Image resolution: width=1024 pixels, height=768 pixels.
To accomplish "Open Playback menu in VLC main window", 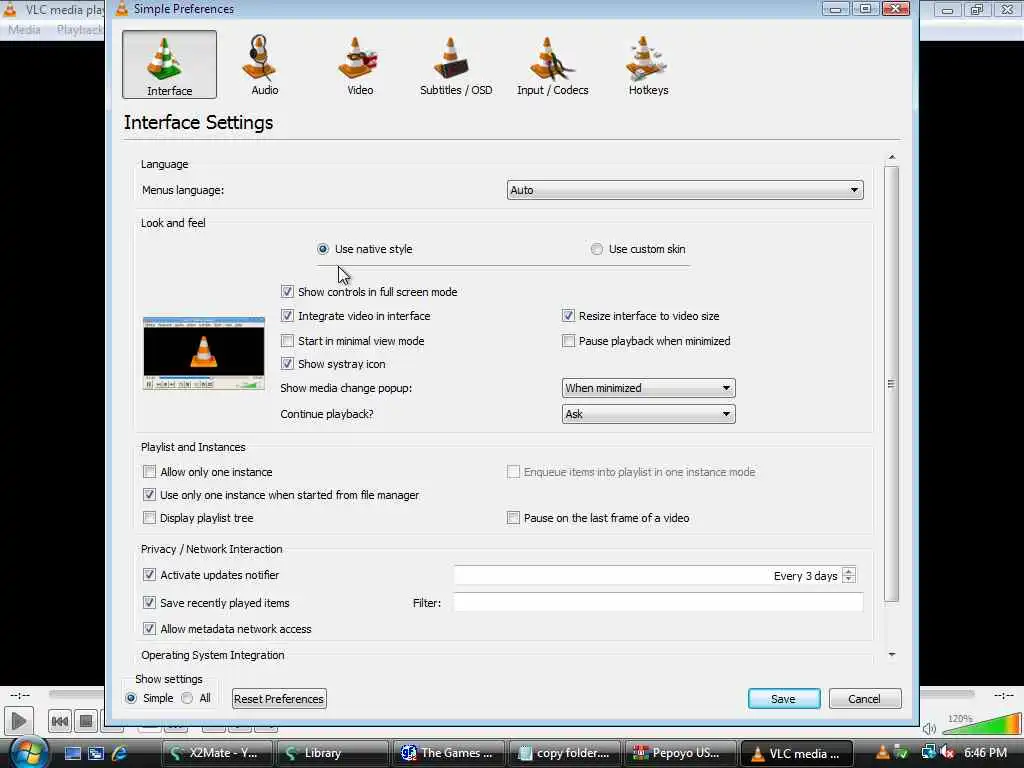I will tap(79, 29).
